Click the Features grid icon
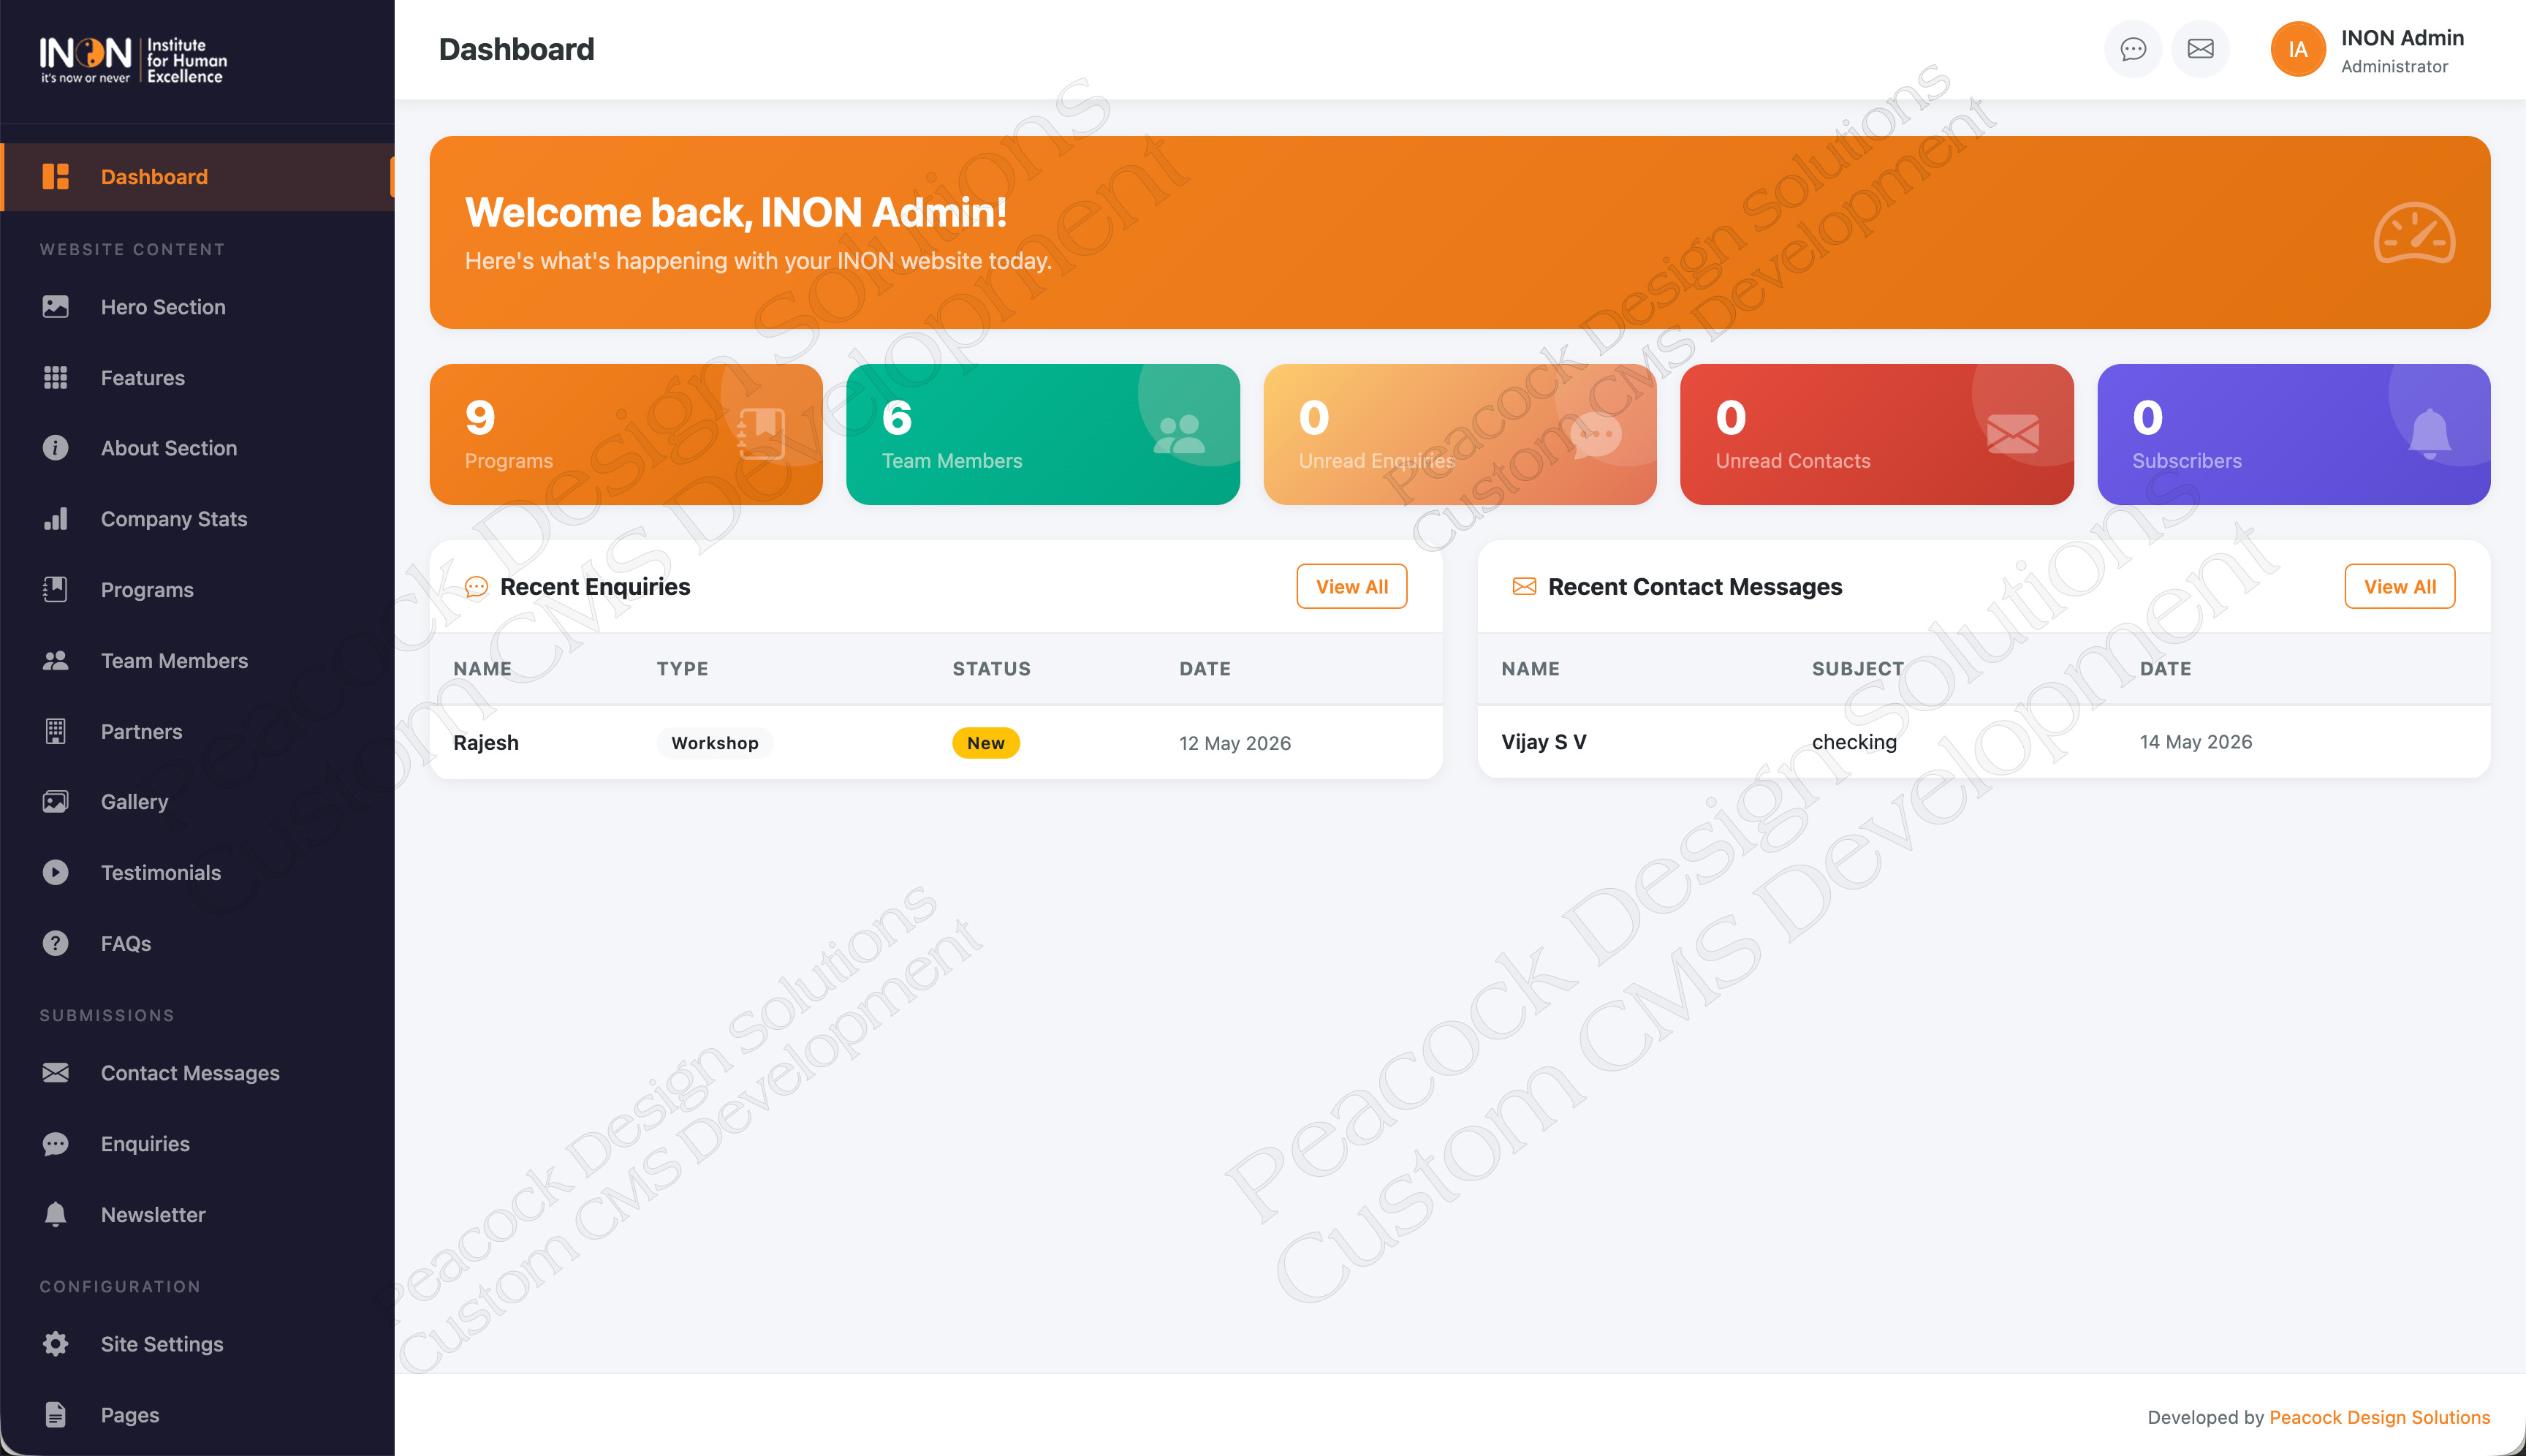This screenshot has width=2526, height=1456. [x=55, y=378]
